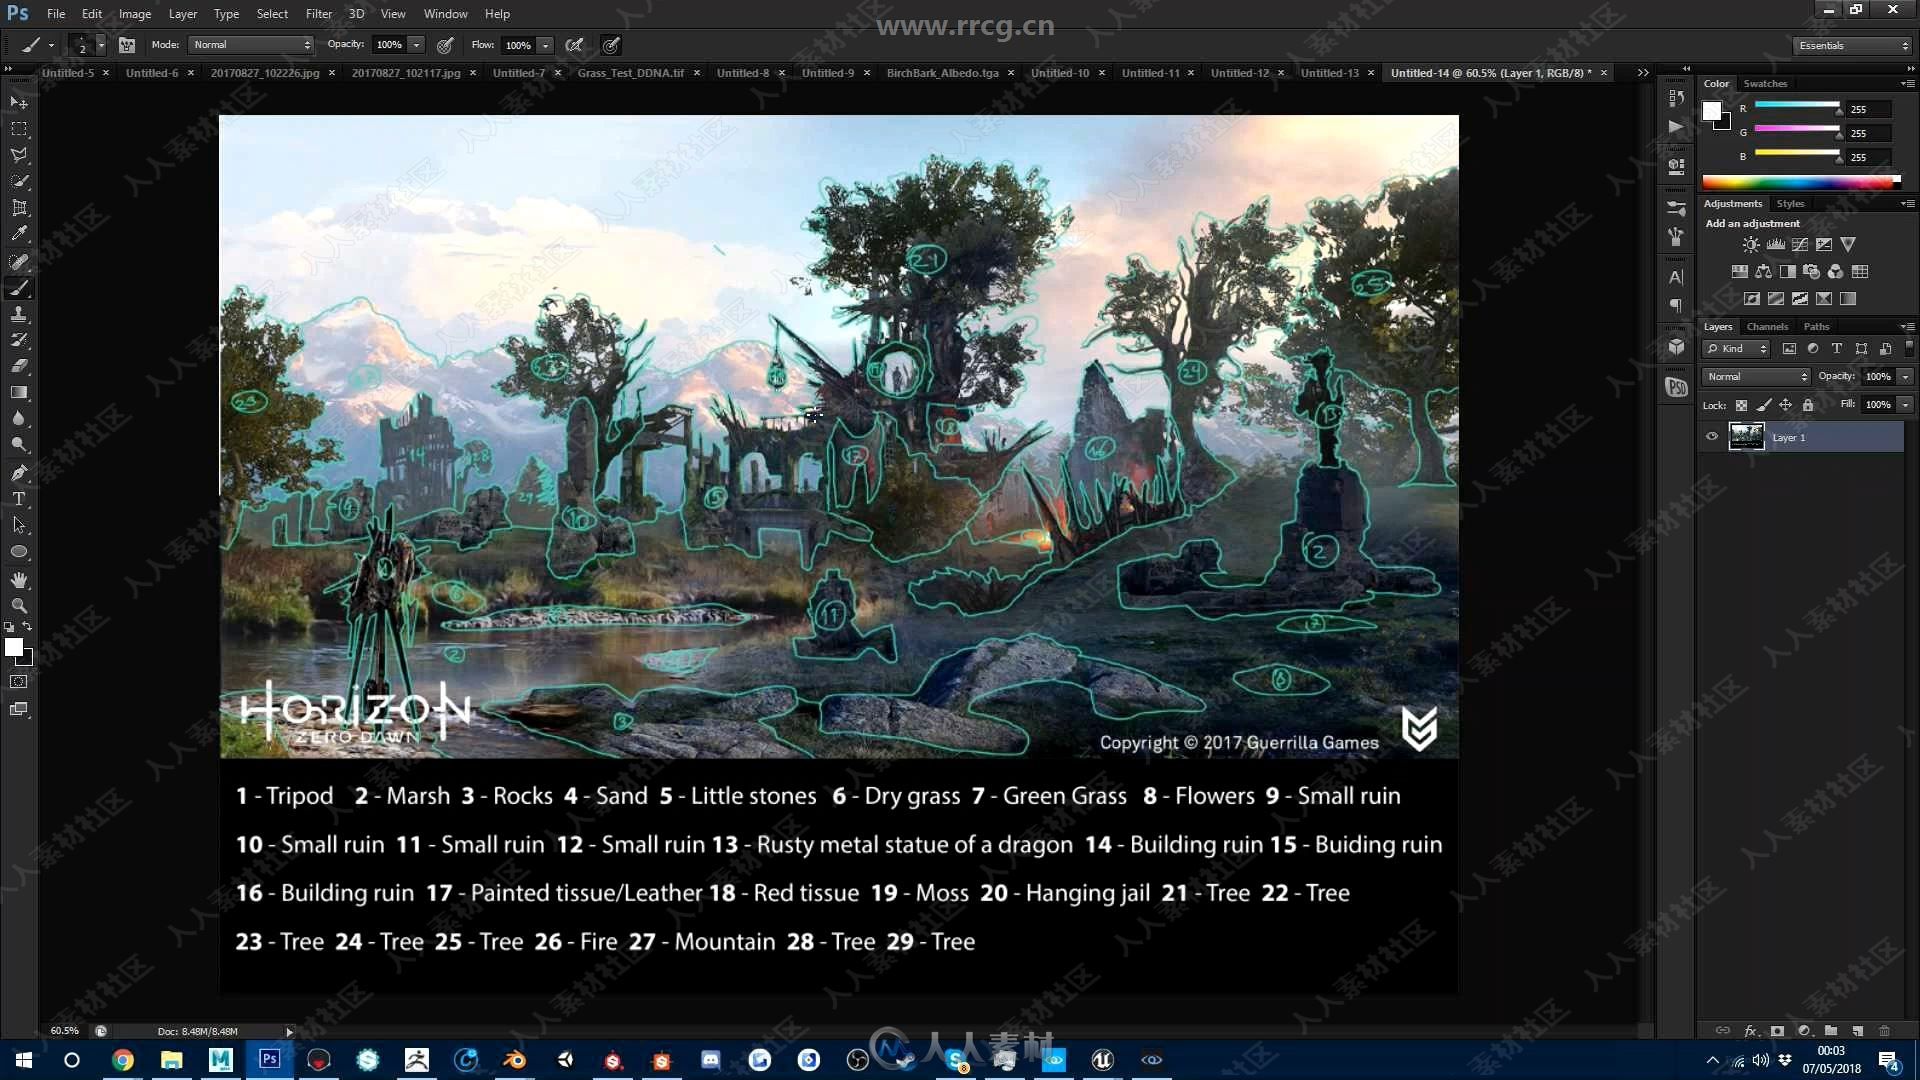The width and height of the screenshot is (1920, 1080).
Task: Add a Brightness/Contrast adjustment
Action: click(x=1751, y=245)
